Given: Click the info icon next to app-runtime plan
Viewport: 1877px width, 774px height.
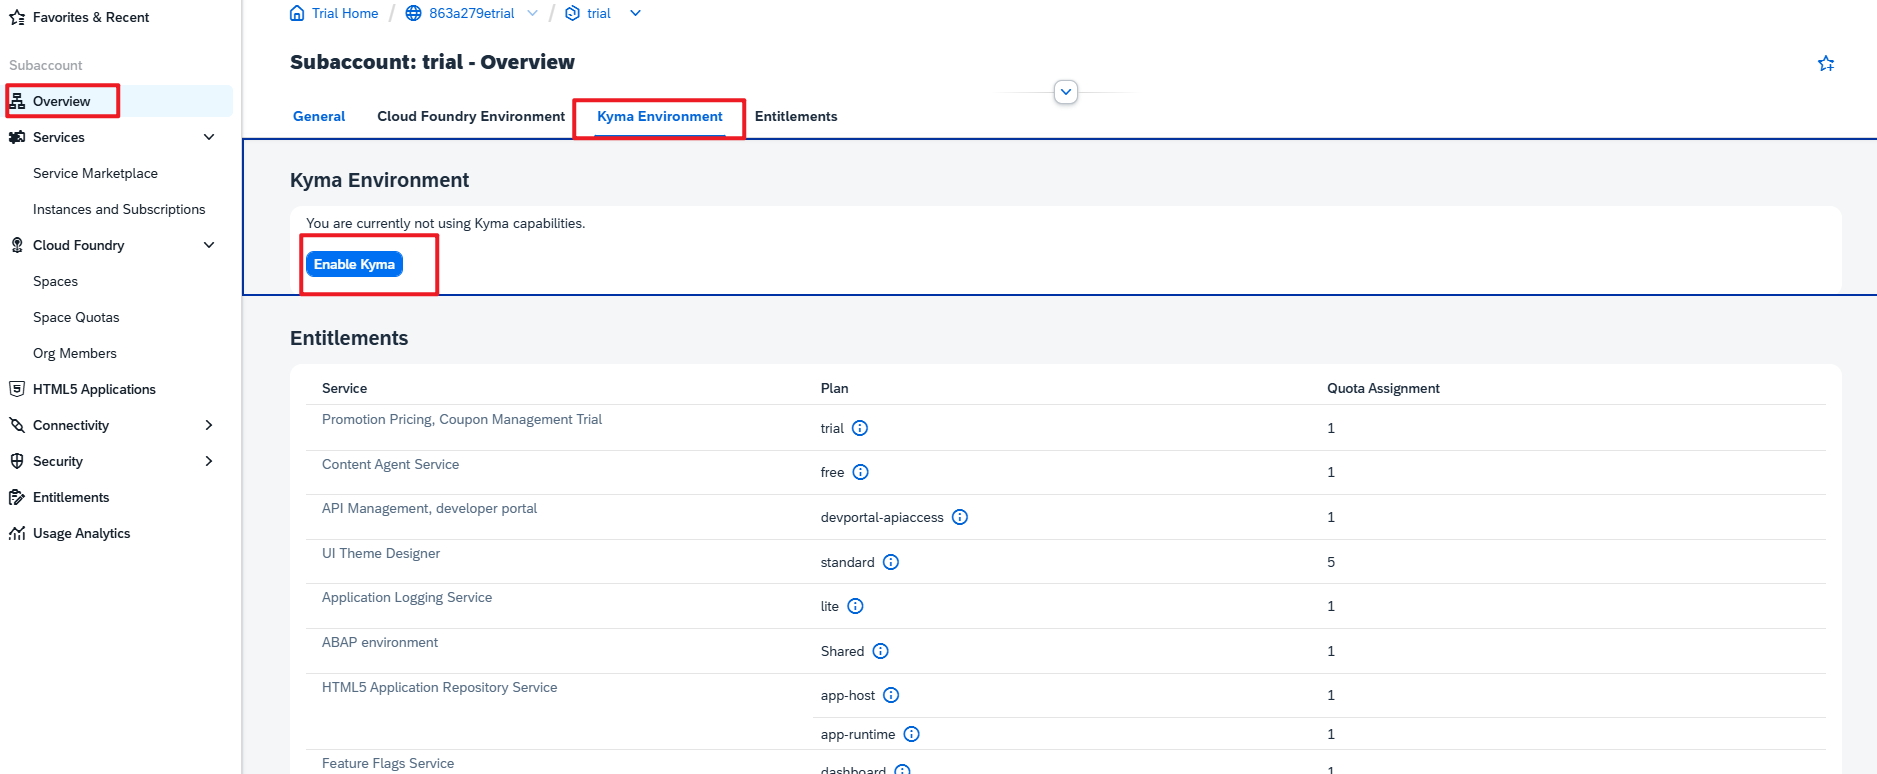Looking at the screenshot, I should coord(911,734).
